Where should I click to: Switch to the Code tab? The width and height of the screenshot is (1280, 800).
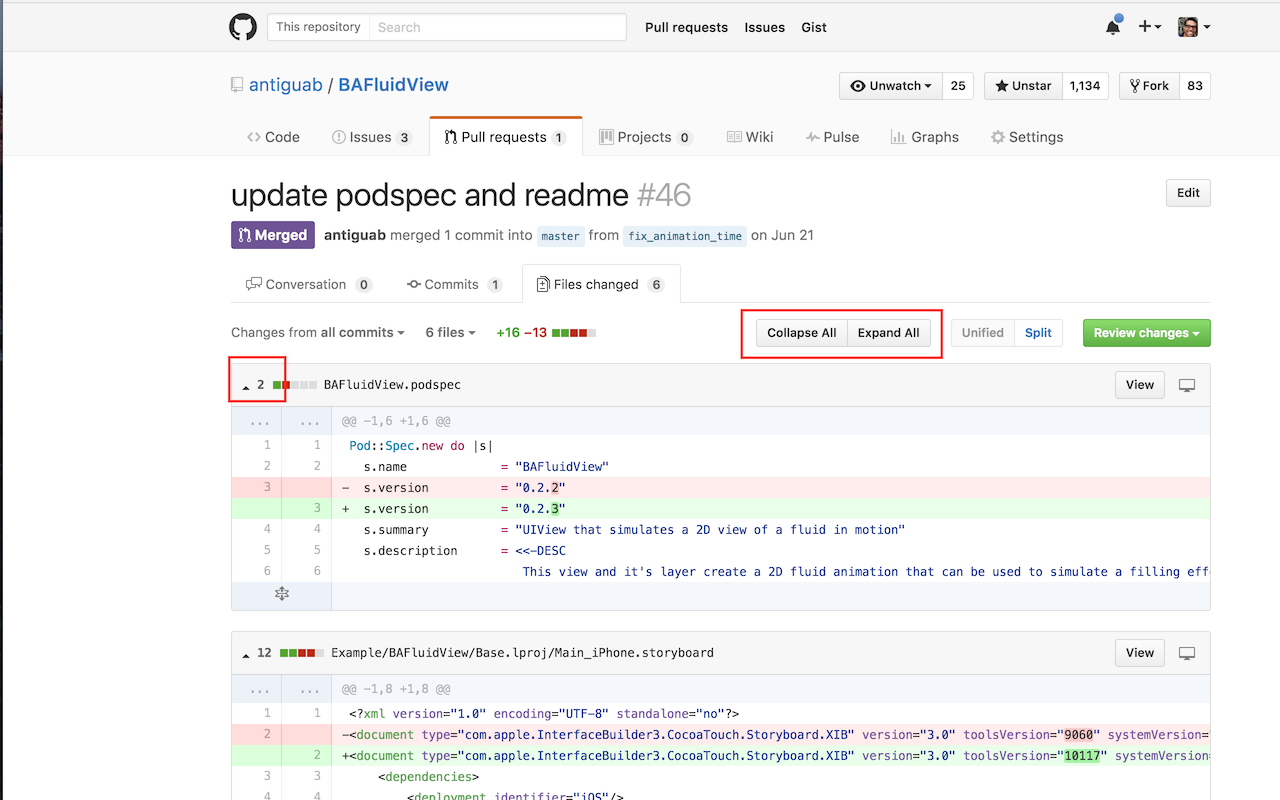(273, 137)
